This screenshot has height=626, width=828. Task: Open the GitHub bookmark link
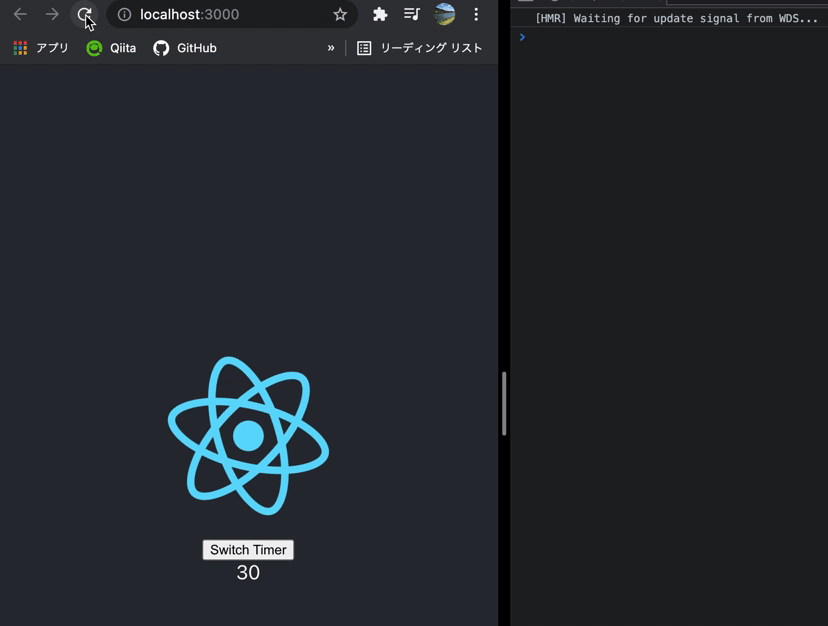[184, 47]
